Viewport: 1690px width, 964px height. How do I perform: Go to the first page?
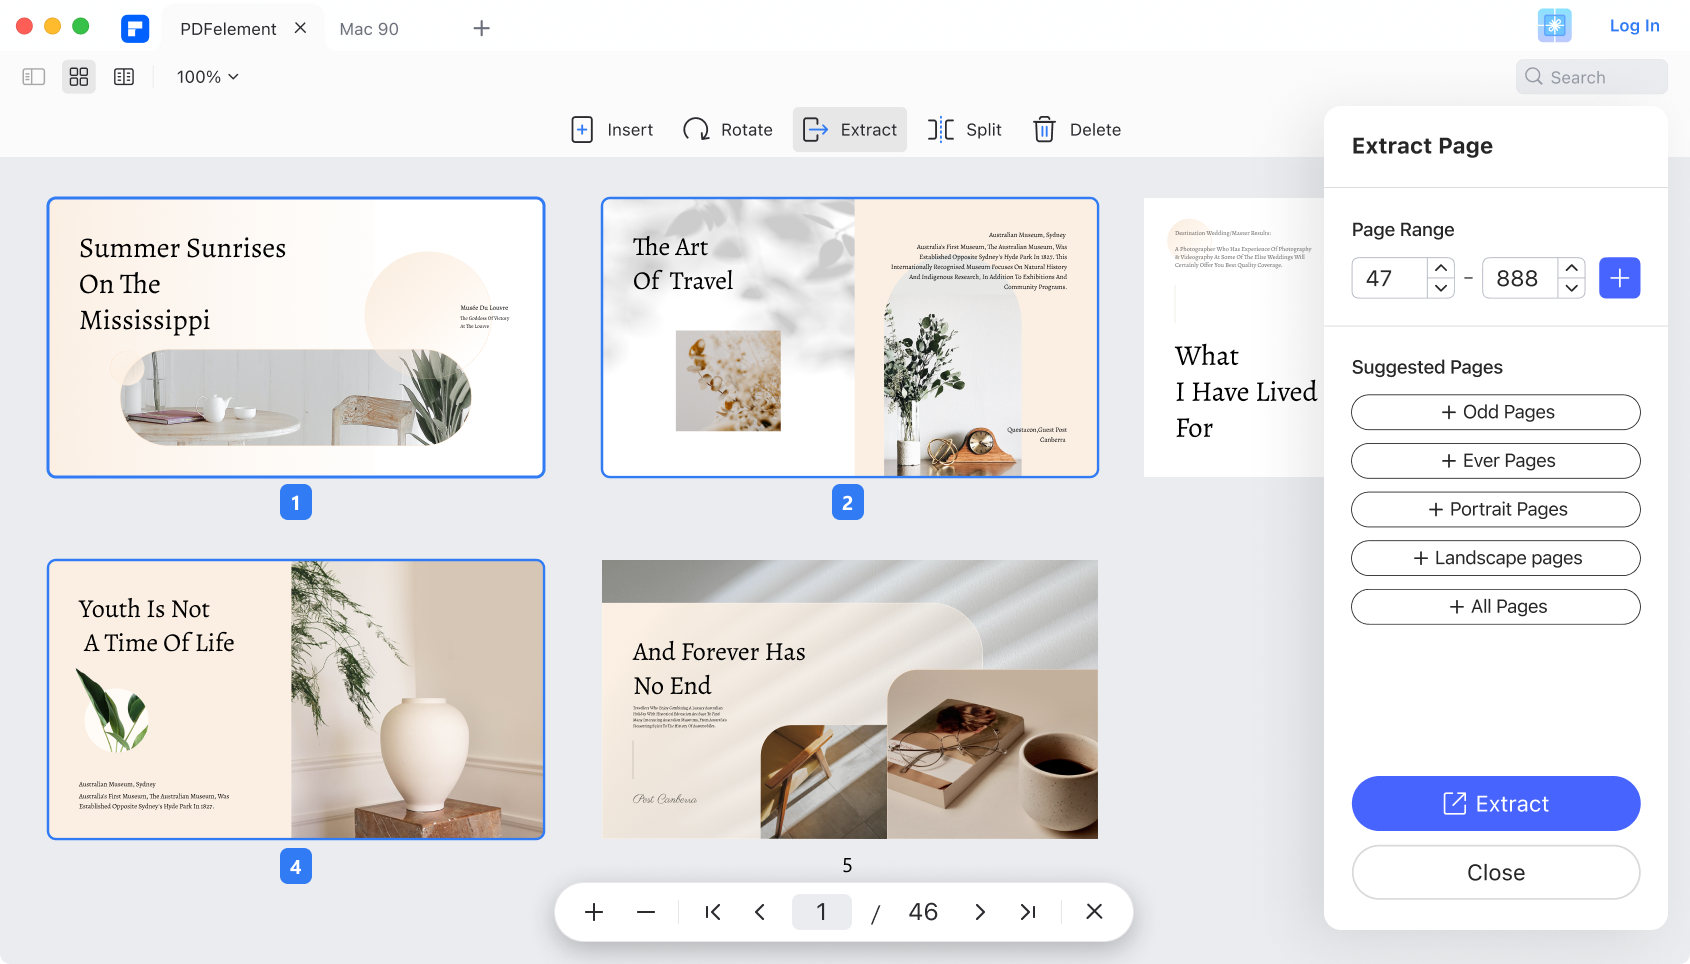[713, 912]
